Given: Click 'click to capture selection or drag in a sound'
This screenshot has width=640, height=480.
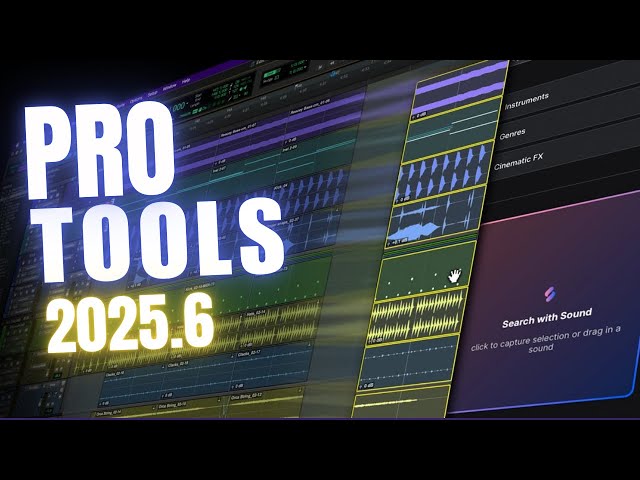Looking at the screenshot, I should click(545, 340).
